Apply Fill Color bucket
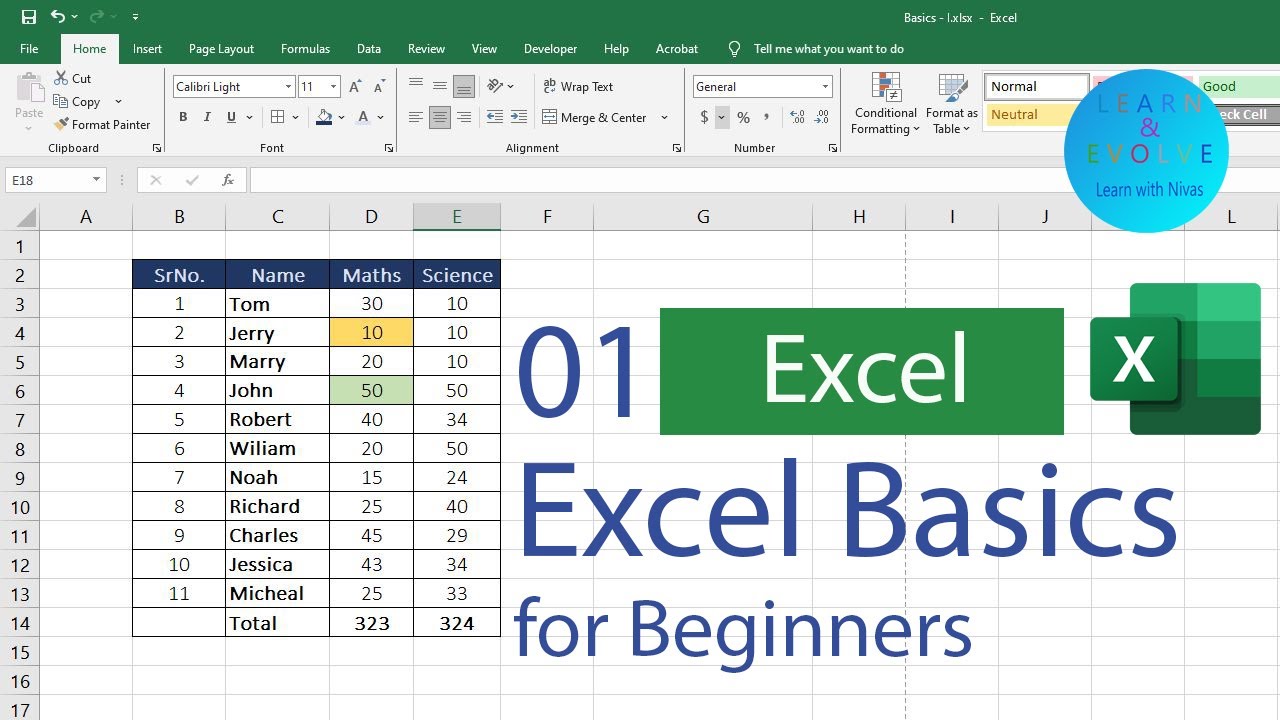 324,117
